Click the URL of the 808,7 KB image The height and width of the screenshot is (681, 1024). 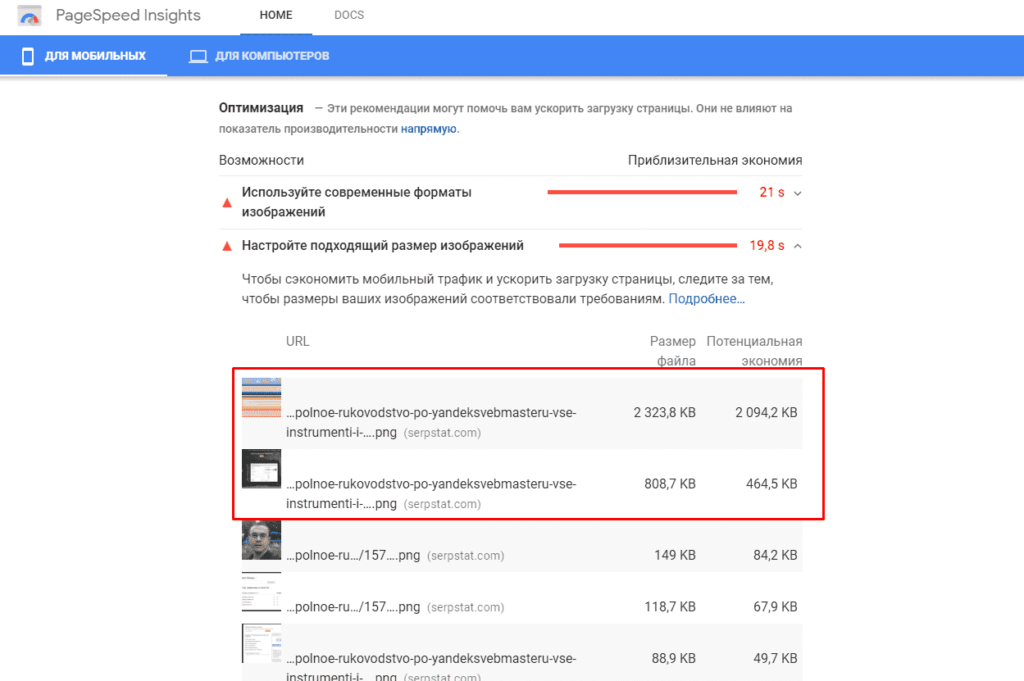(x=431, y=494)
